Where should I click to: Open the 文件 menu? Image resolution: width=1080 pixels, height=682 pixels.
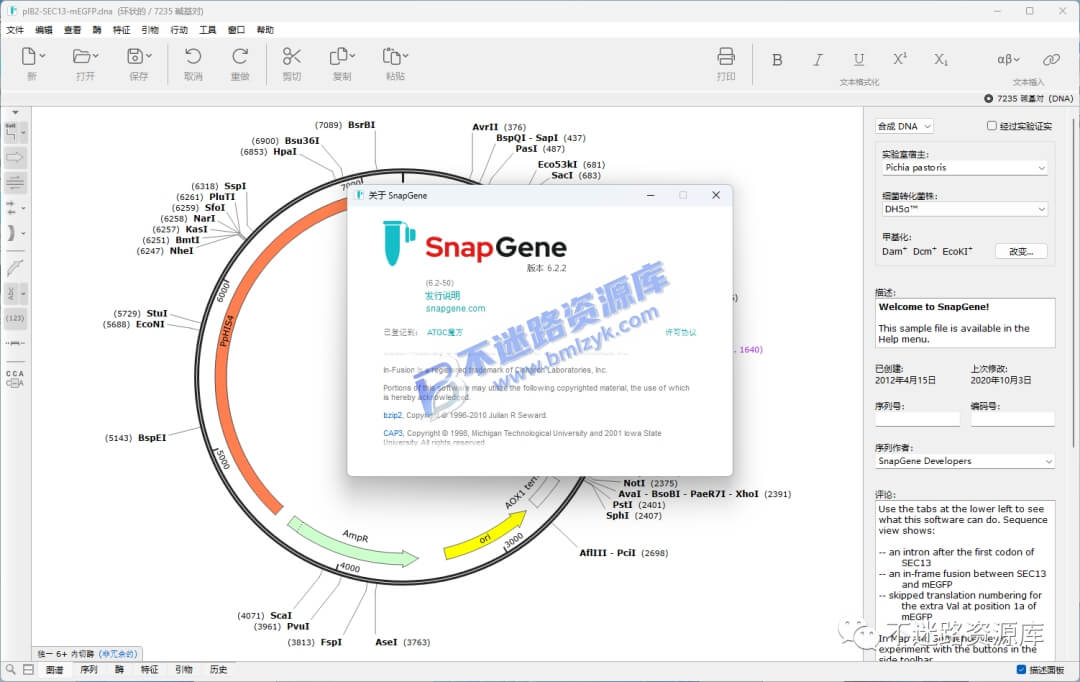[15, 30]
